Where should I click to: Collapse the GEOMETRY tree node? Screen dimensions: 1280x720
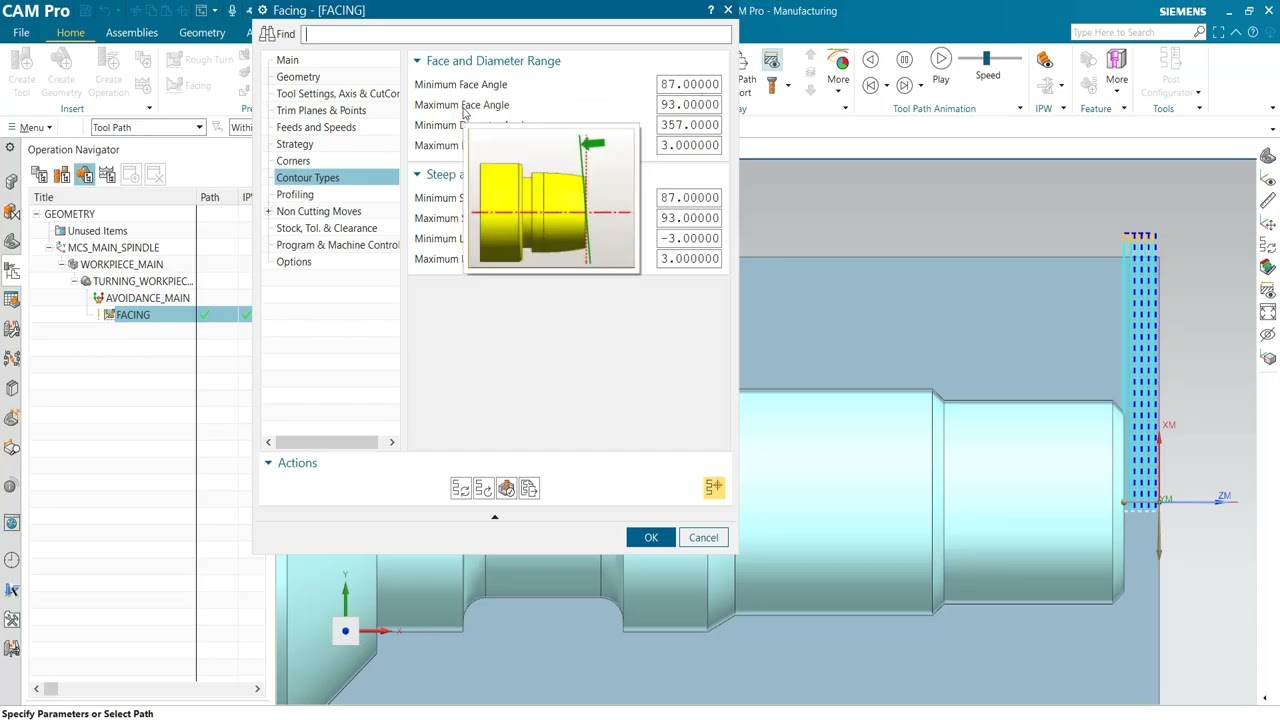(x=36, y=214)
